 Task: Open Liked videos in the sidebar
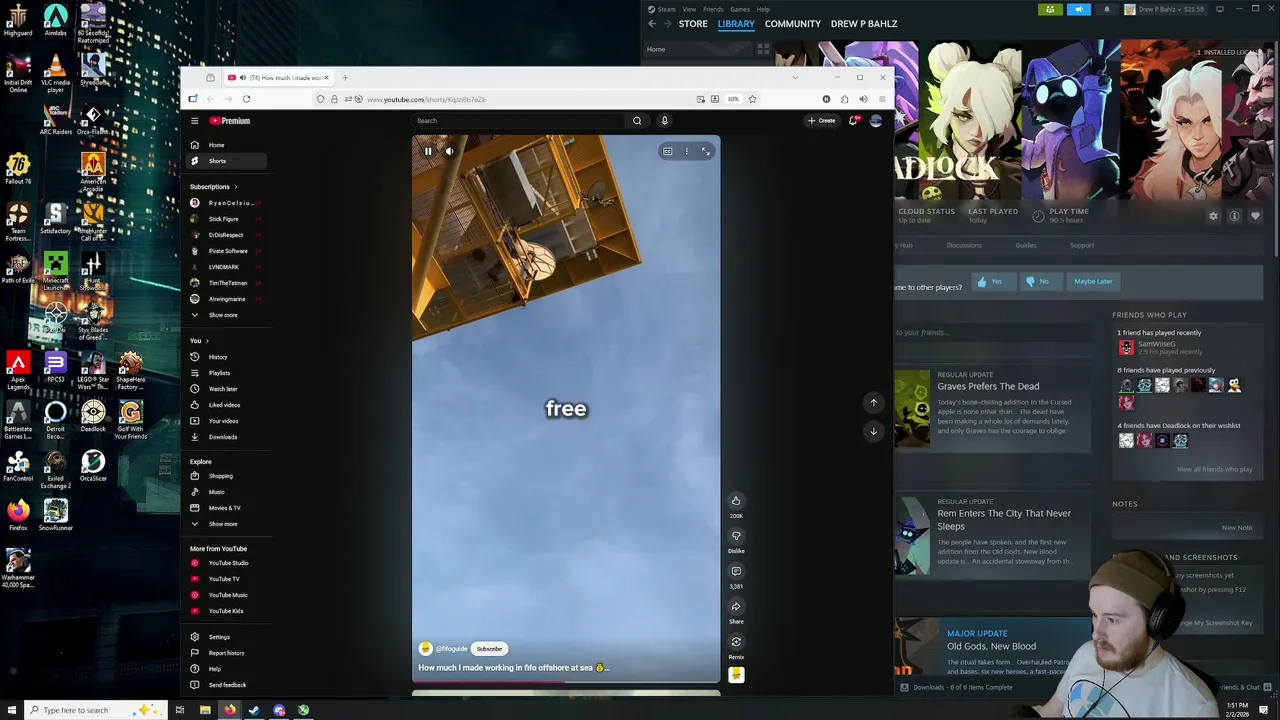226,405
